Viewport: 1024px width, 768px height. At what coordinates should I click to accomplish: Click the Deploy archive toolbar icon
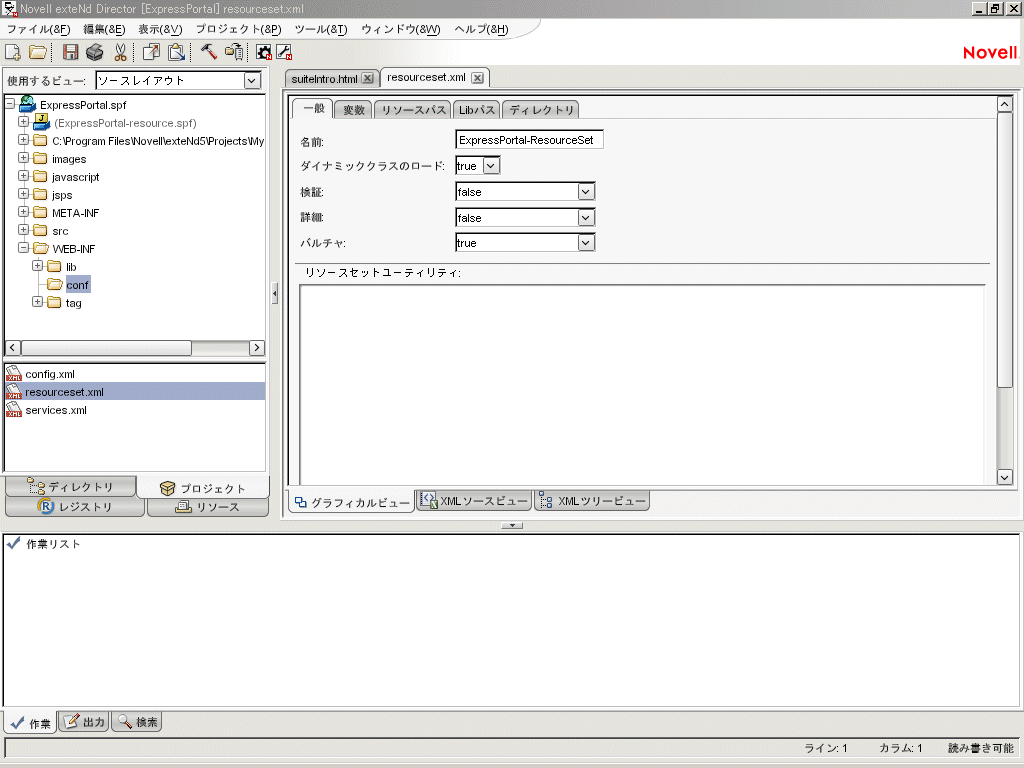point(235,52)
